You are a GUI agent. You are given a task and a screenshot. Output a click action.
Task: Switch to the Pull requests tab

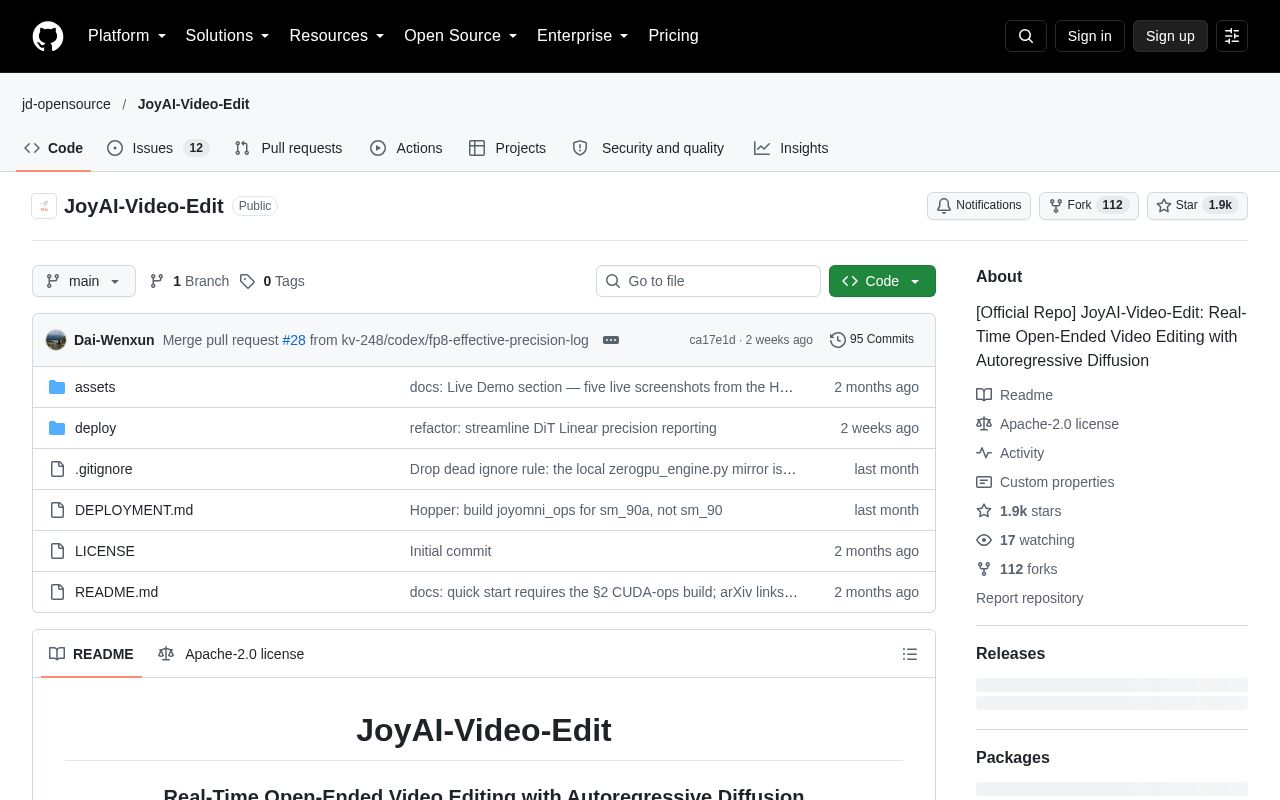[288, 148]
